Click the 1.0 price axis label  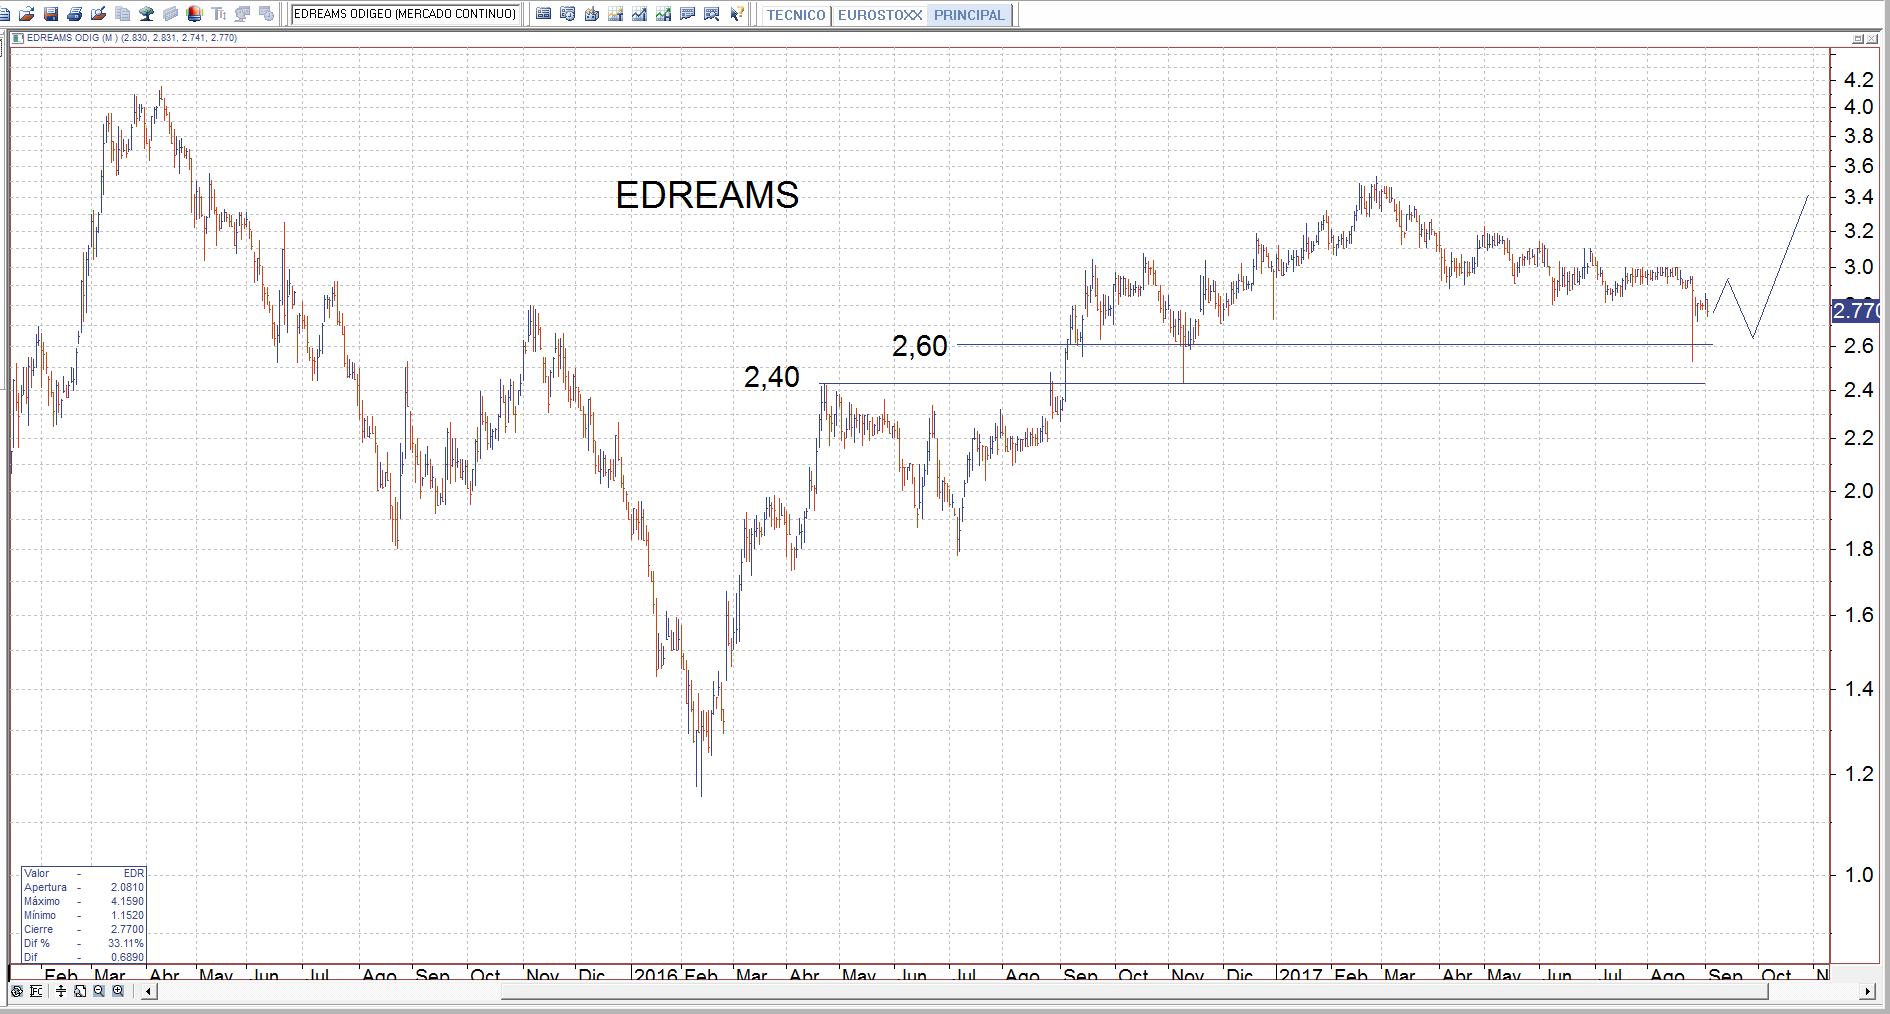[1858, 875]
